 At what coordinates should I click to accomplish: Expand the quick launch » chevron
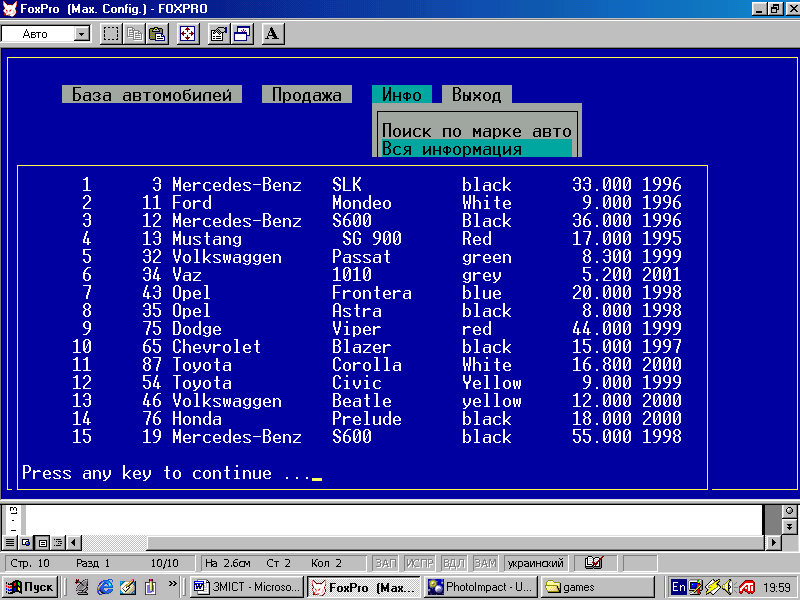[x=172, y=583]
